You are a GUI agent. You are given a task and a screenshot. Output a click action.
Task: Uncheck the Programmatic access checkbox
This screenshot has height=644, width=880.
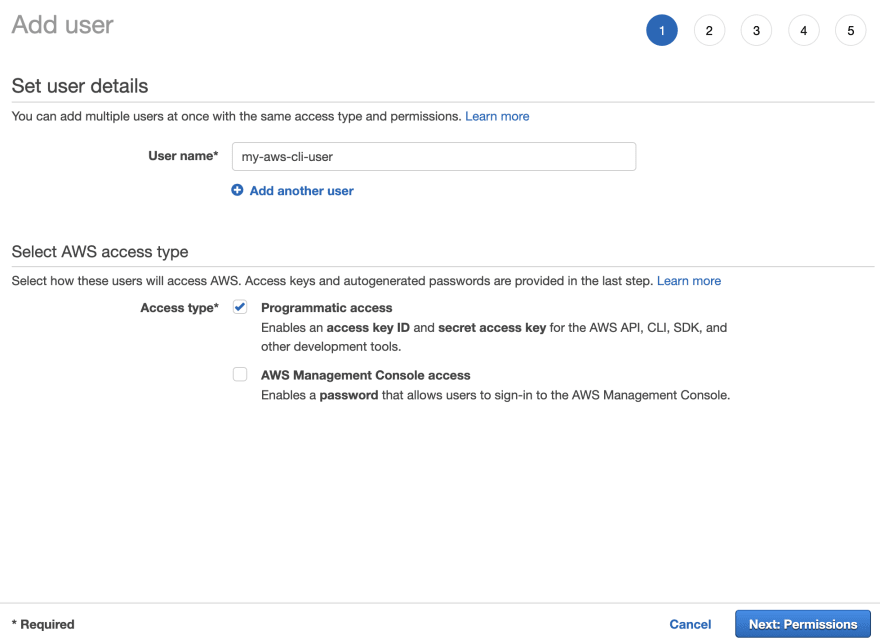(240, 307)
